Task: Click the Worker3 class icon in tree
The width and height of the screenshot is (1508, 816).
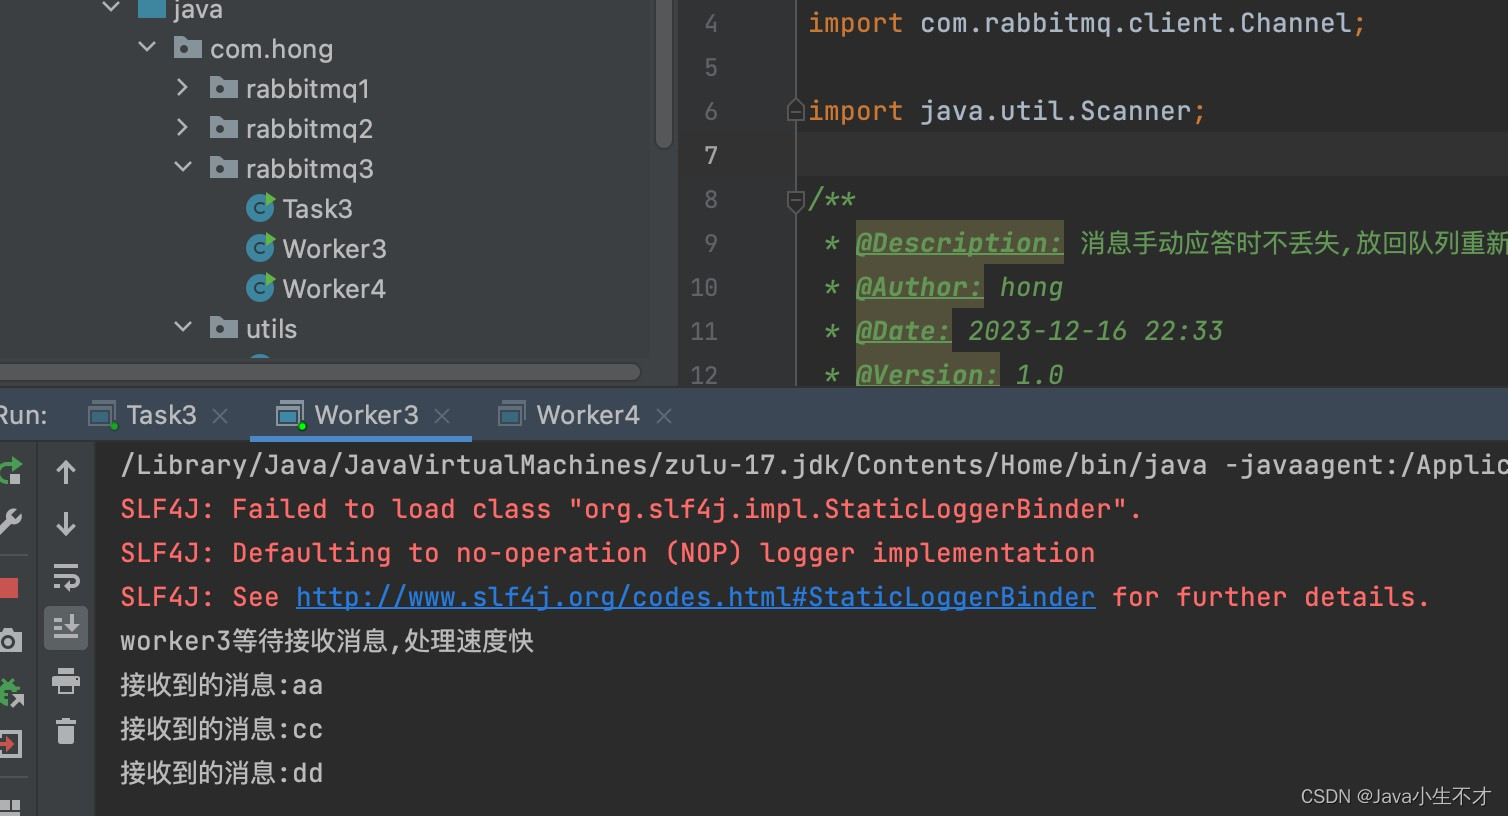Action: (x=260, y=248)
